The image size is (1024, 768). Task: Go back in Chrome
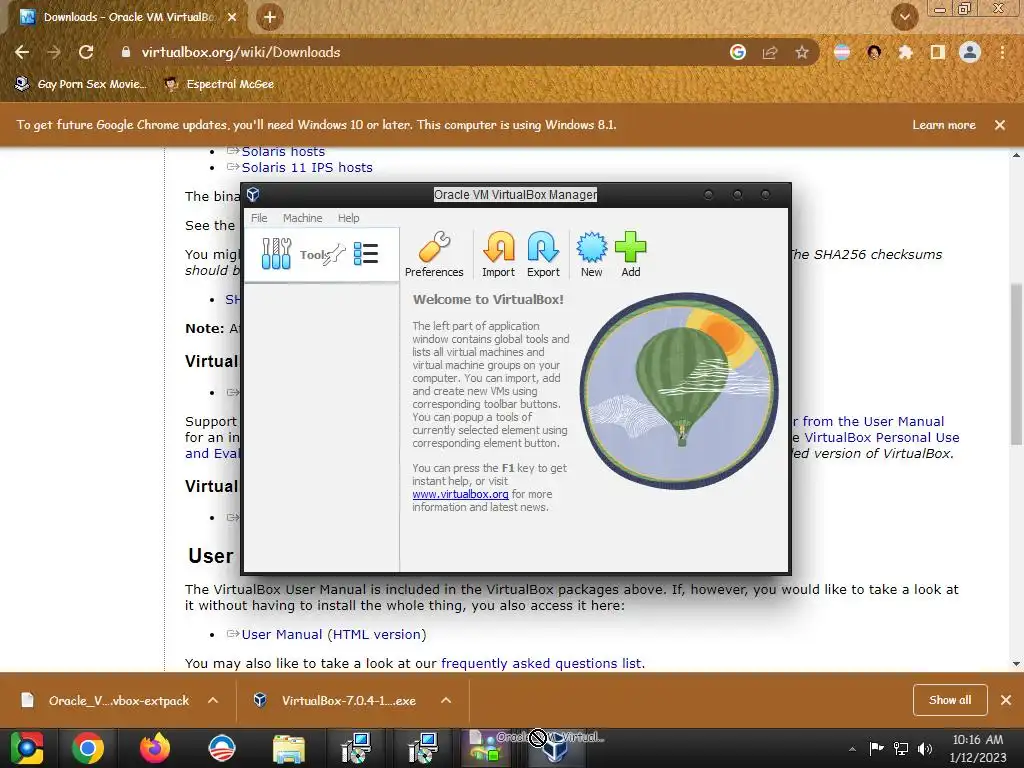coord(22,52)
